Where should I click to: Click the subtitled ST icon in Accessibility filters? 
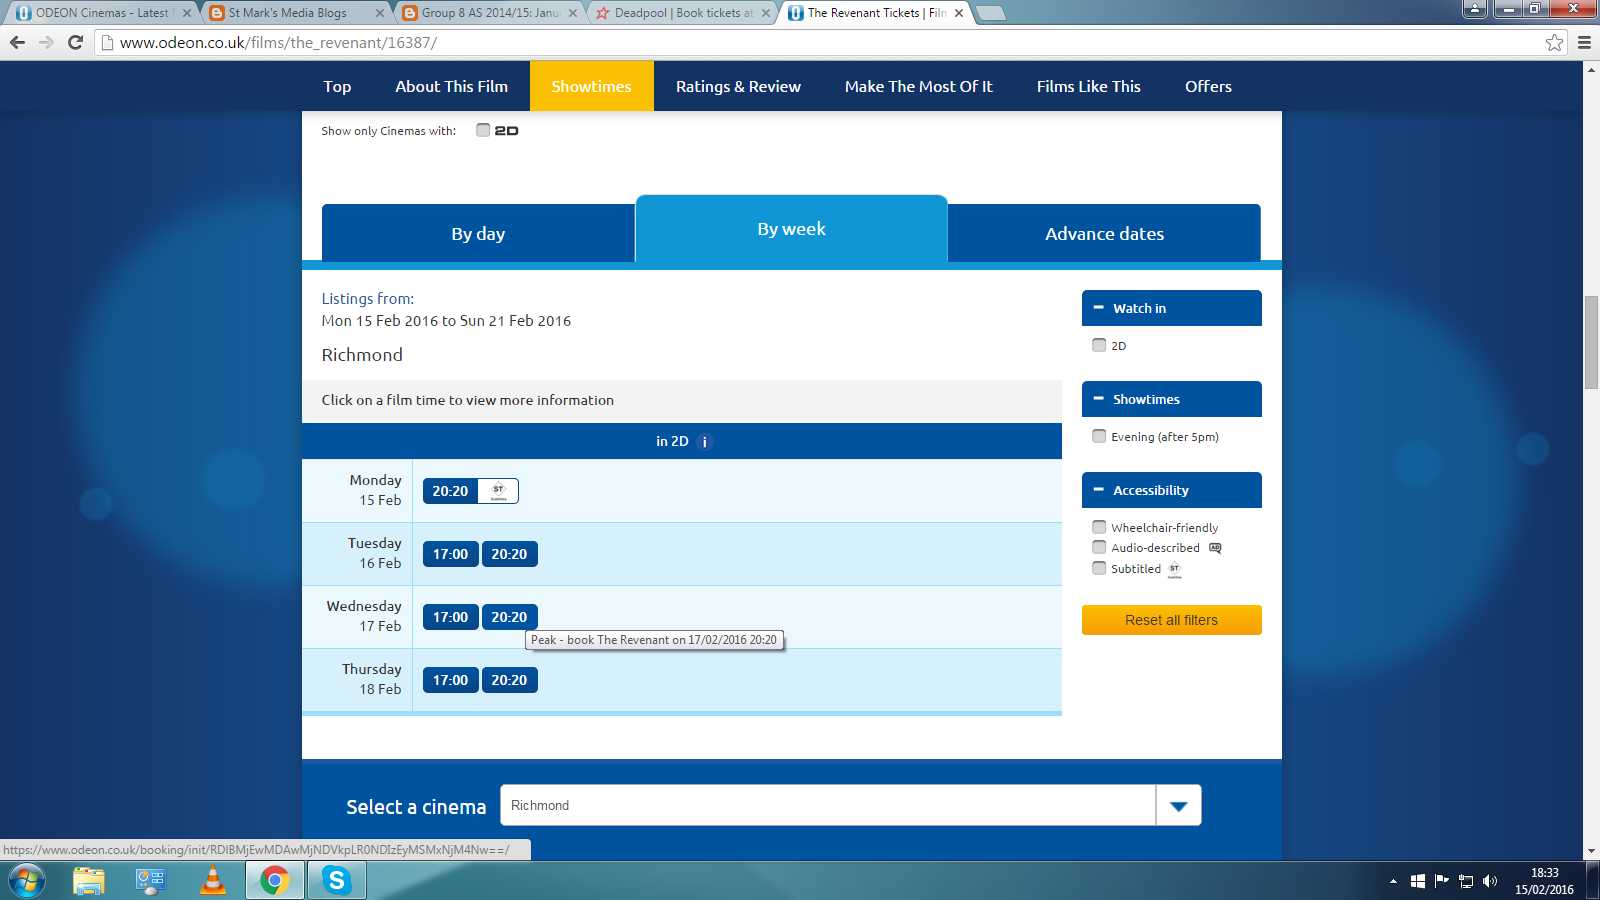(x=1175, y=569)
